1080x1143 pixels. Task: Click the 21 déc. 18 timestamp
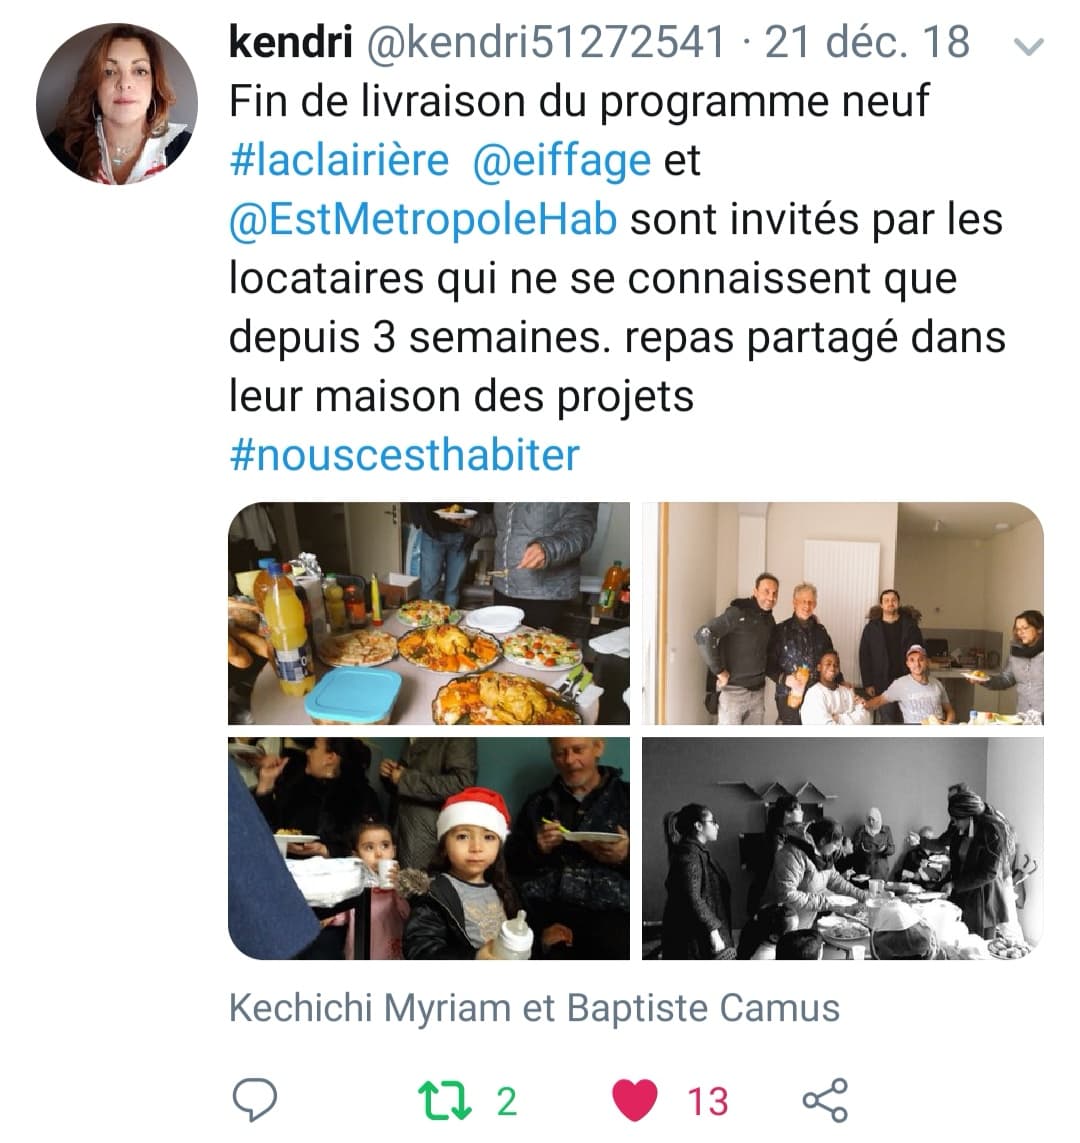[x=867, y=42]
